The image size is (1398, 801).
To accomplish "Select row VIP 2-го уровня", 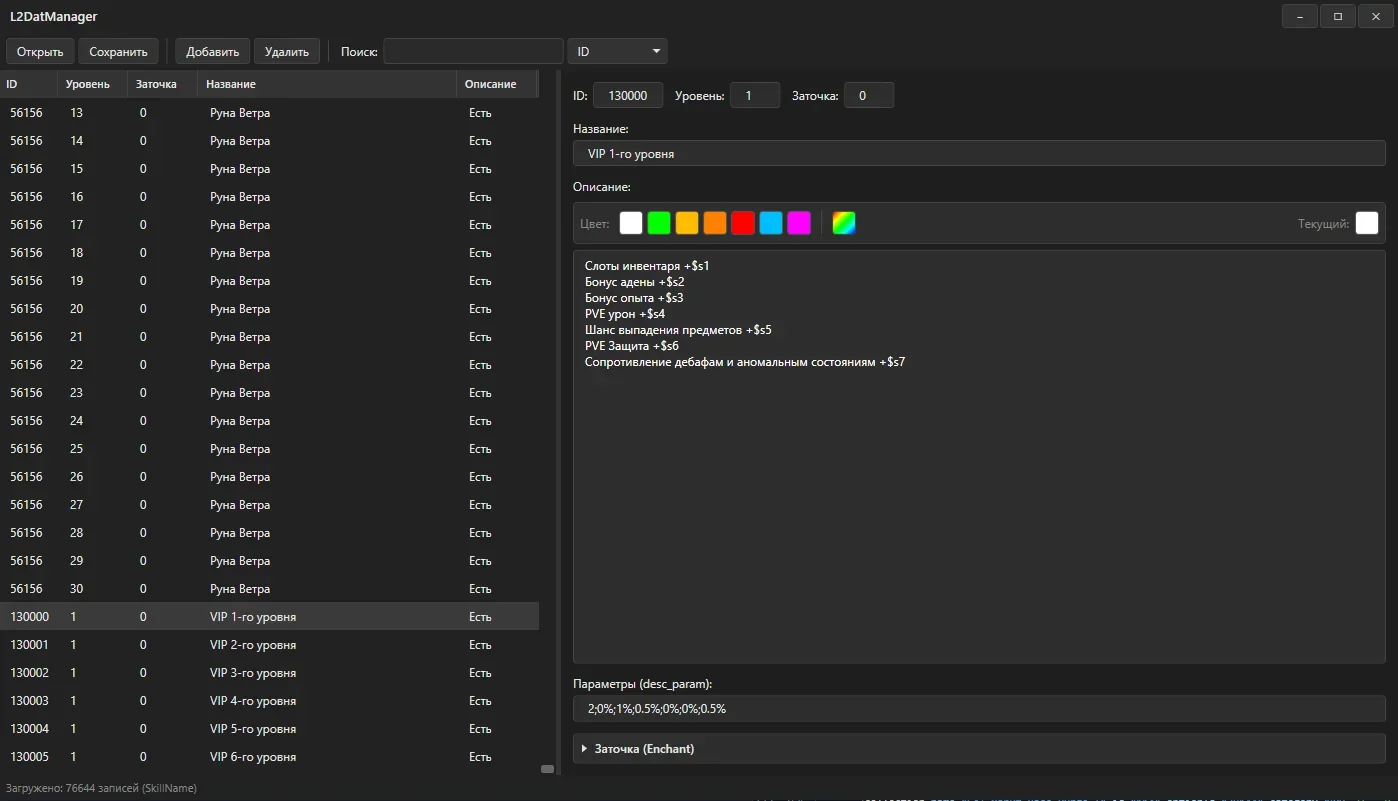I will 269,644.
